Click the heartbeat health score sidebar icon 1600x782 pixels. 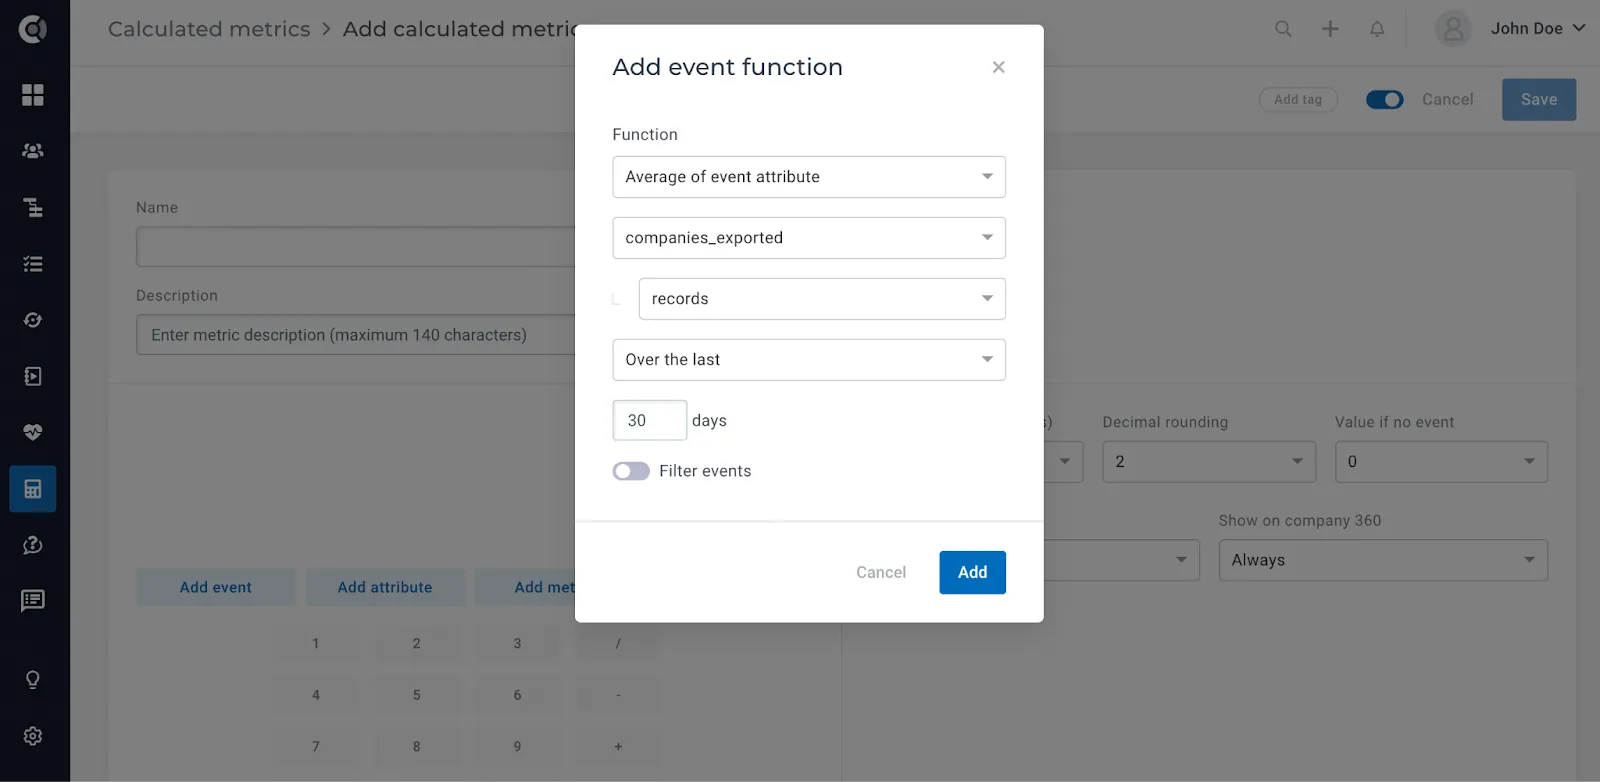click(33, 432)
